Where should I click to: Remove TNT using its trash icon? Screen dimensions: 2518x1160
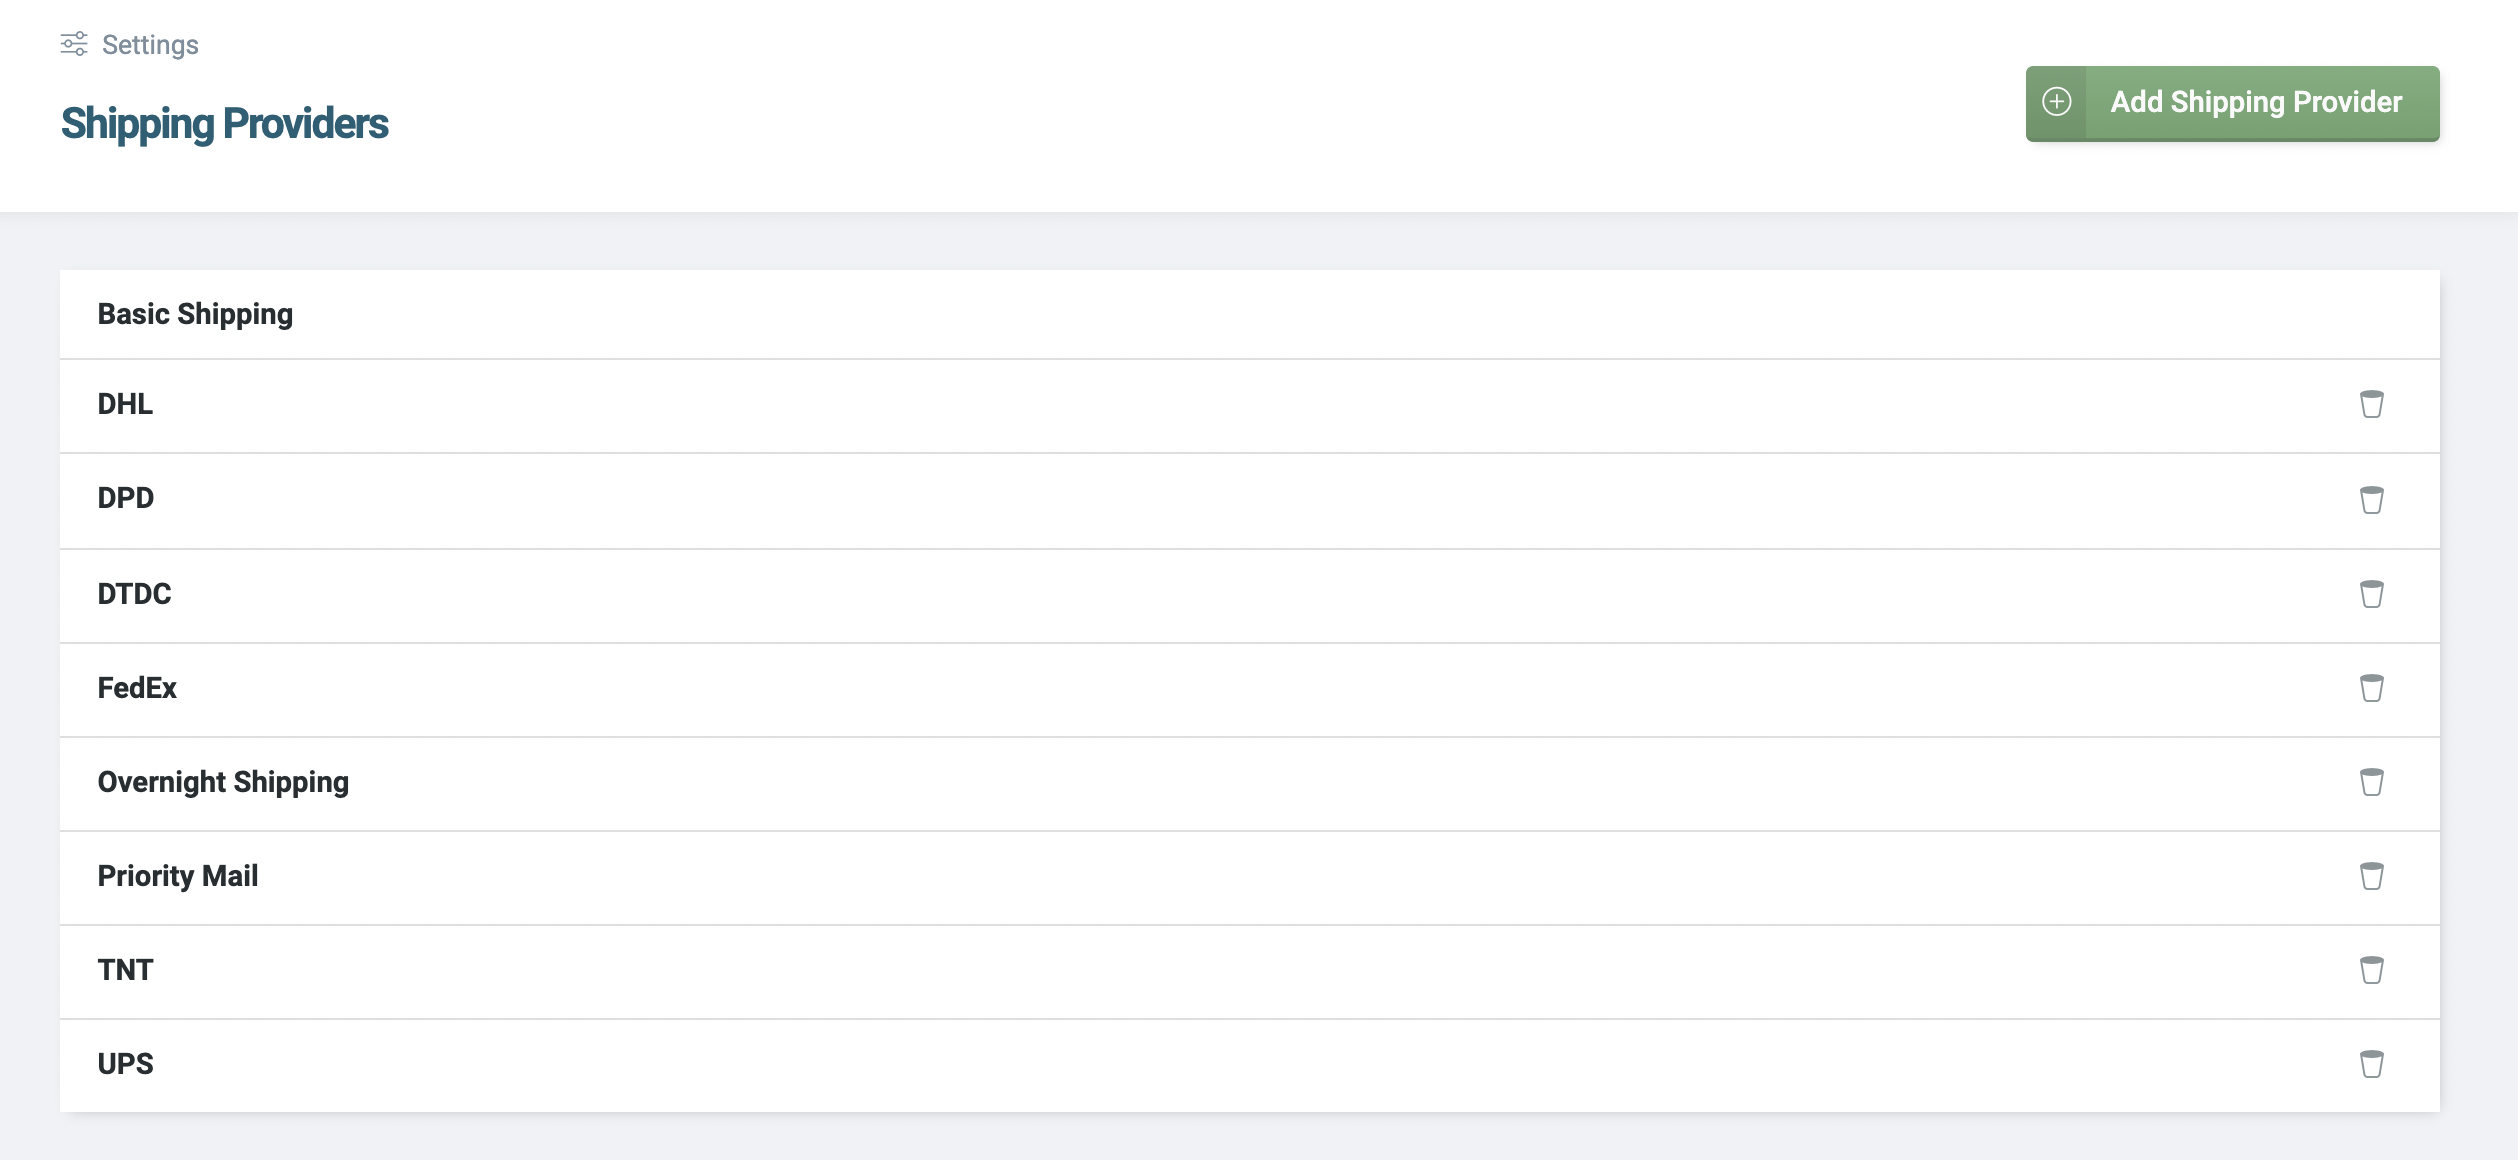pos(2371,970)
